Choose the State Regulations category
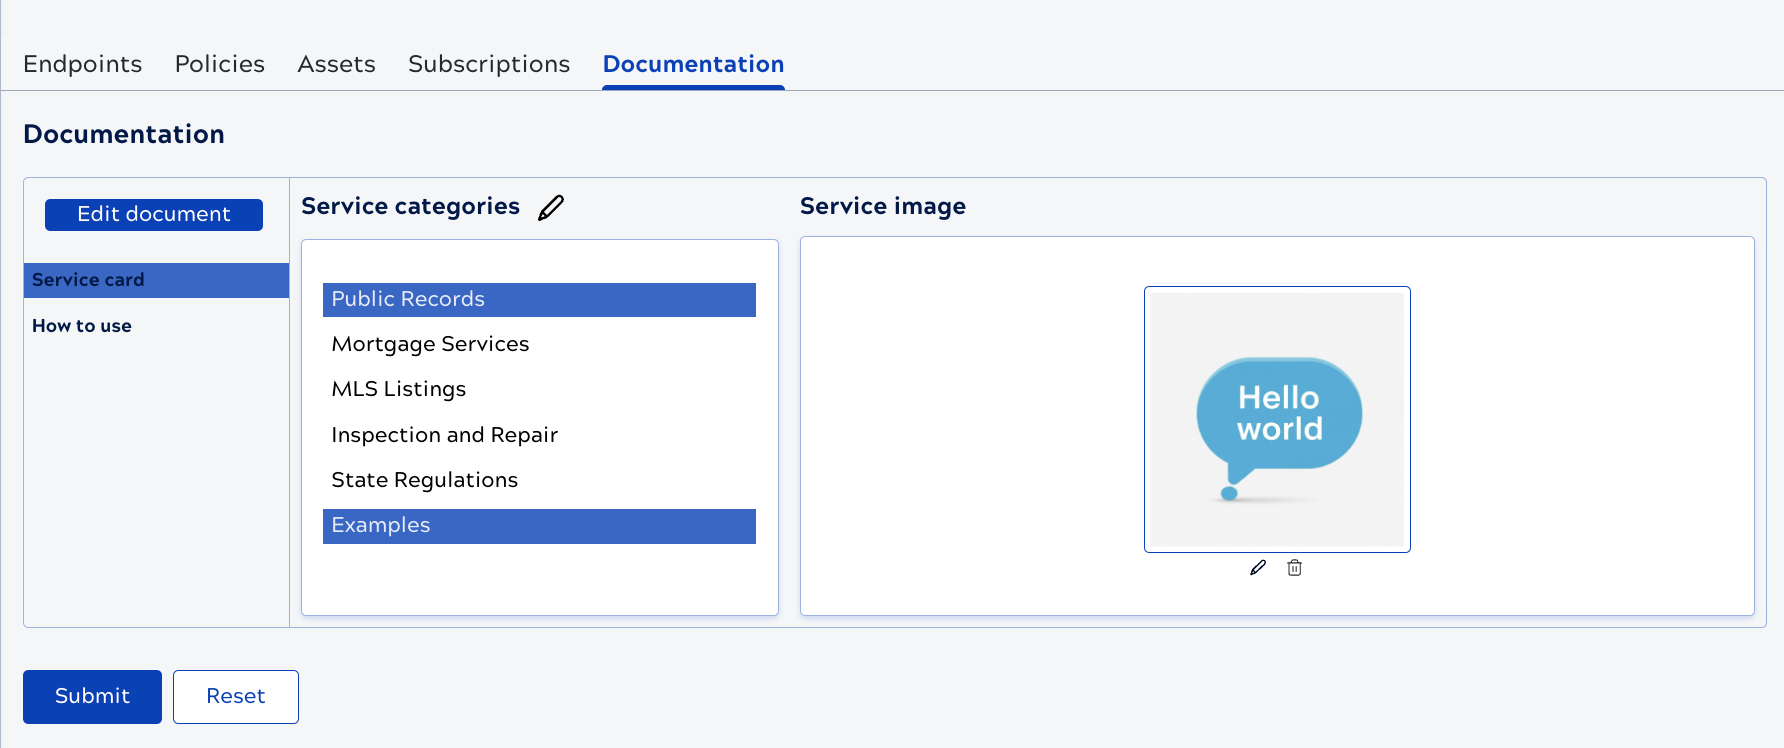1784x748 pixels. tap(425, 480)
